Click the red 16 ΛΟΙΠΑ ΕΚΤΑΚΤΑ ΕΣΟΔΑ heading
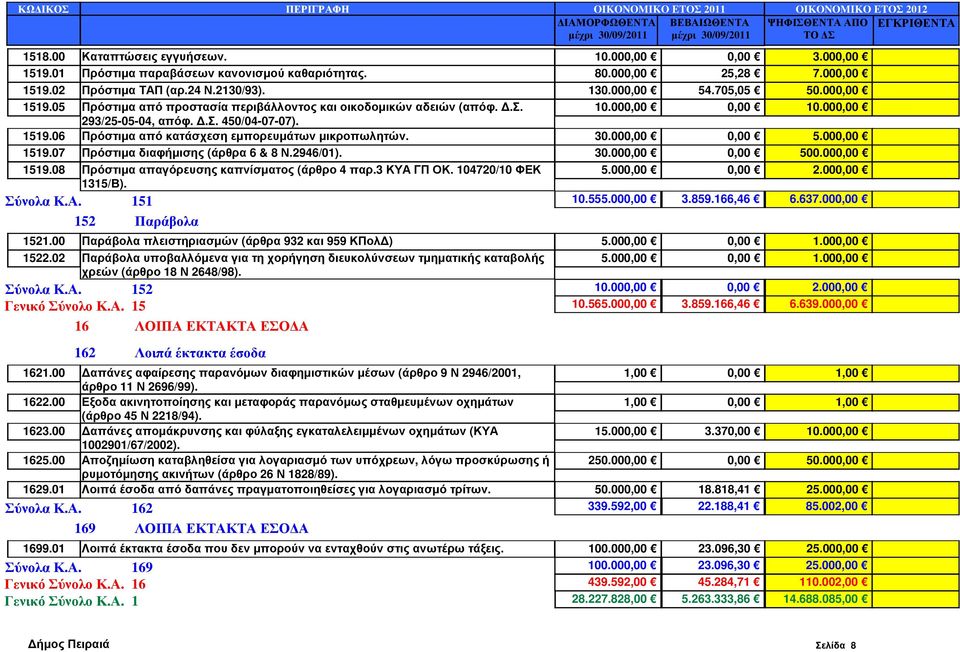The image size is (960, 652). point(191,326)
